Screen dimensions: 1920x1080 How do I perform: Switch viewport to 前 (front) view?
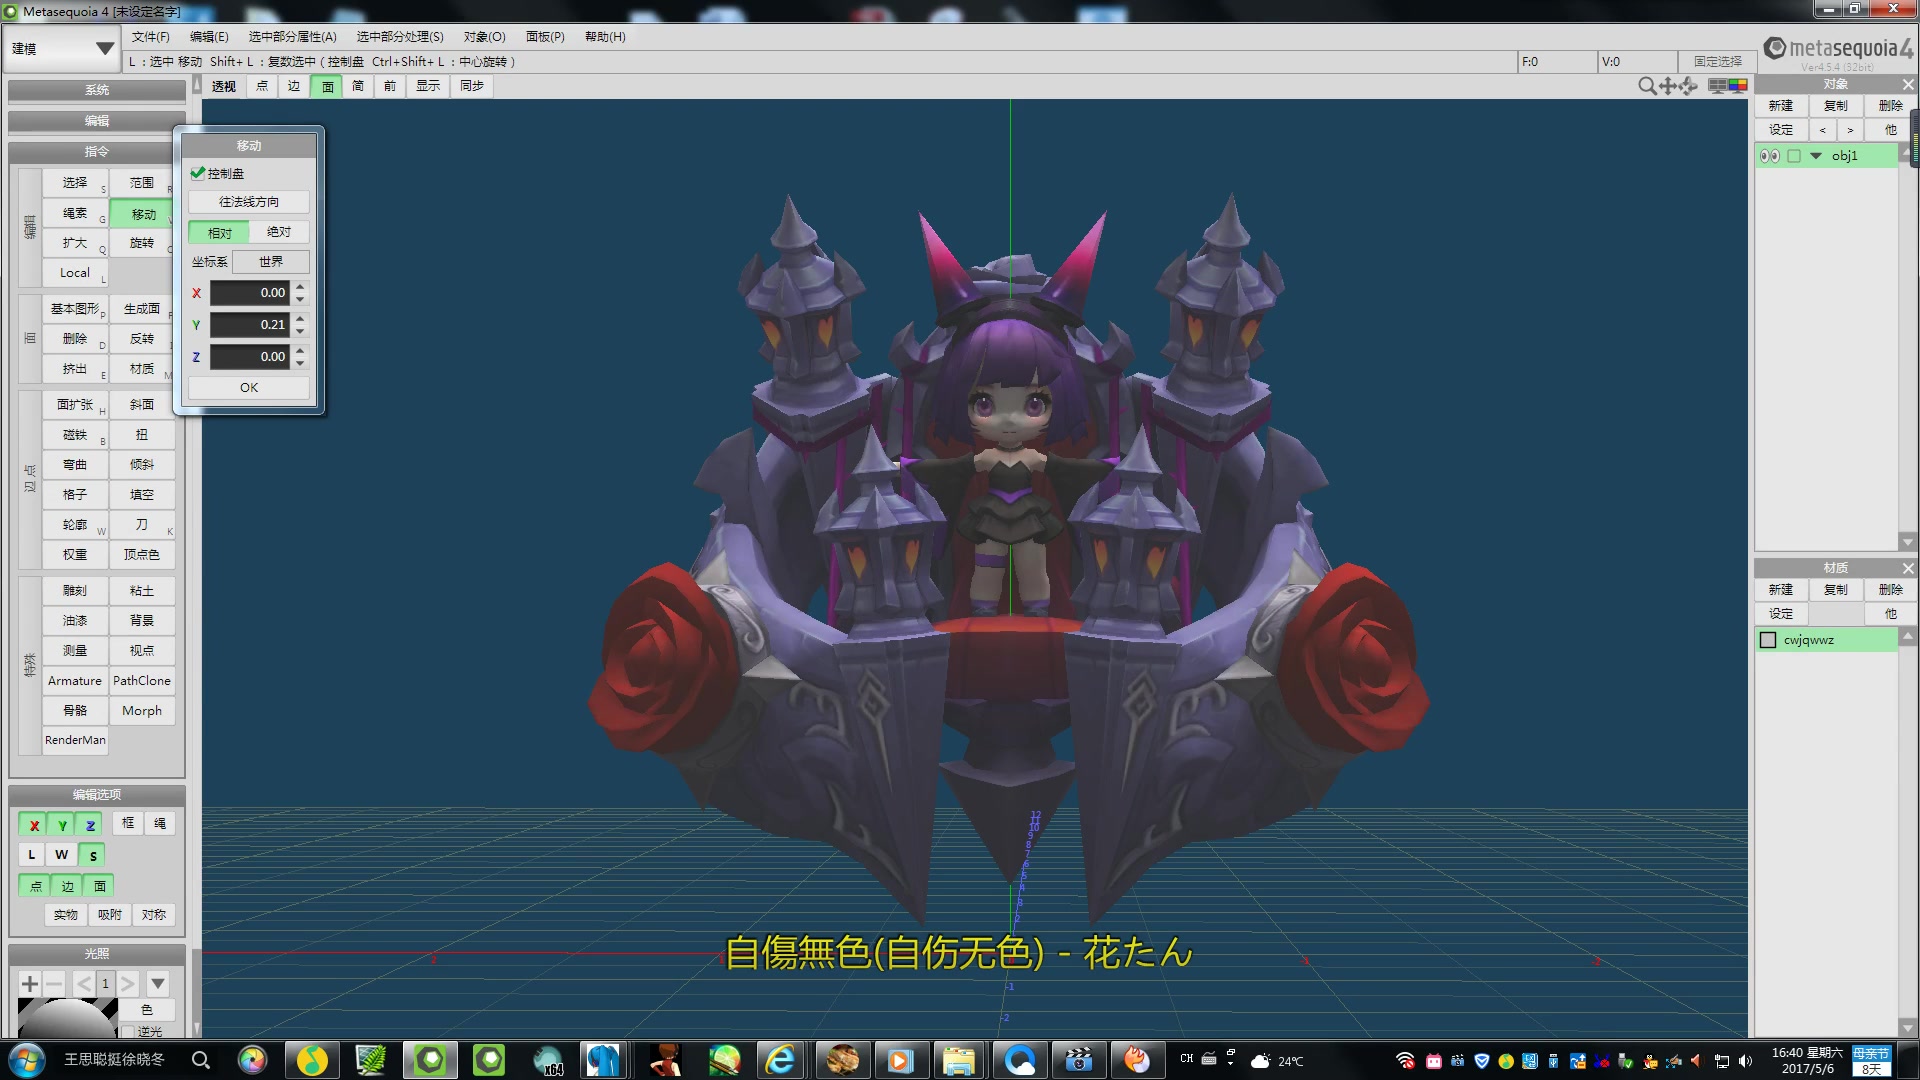tap(389, 86)
